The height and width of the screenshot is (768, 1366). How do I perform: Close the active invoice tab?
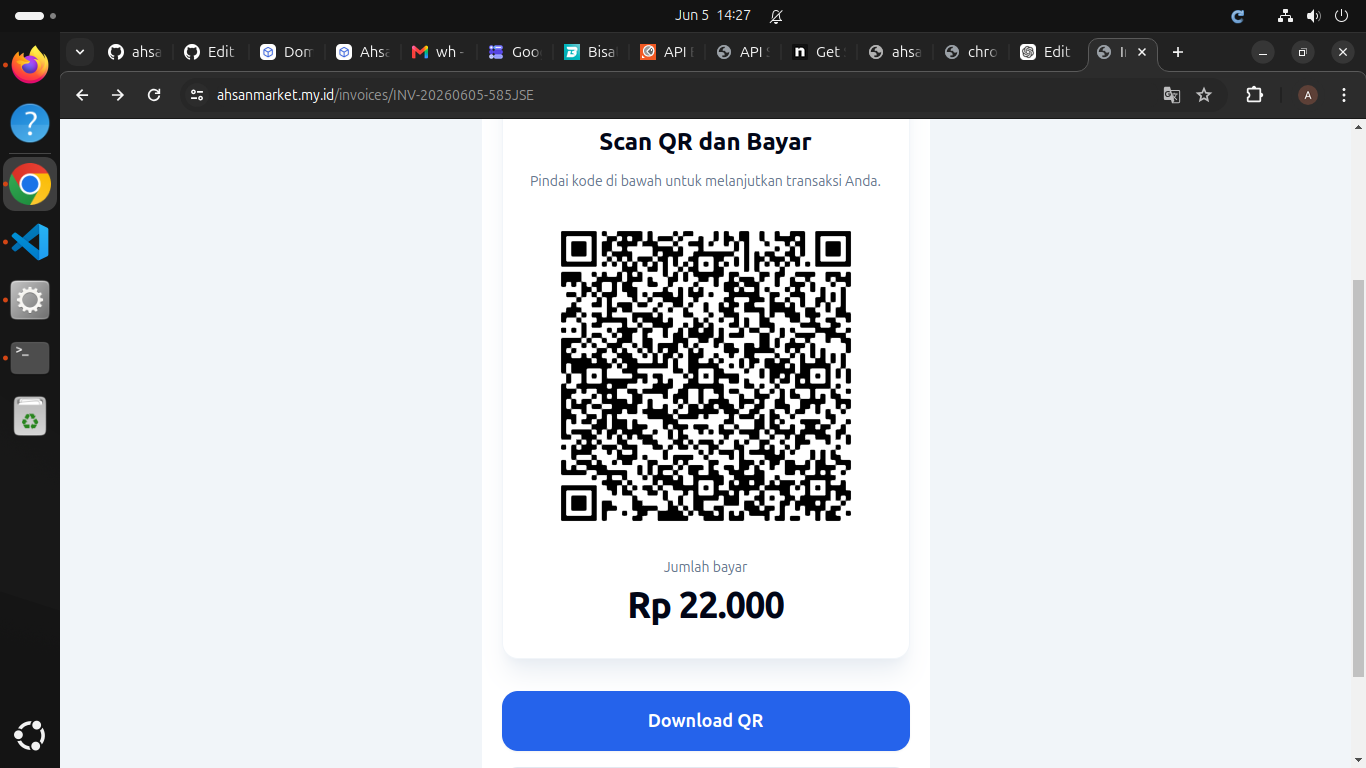coord(1142,52)
